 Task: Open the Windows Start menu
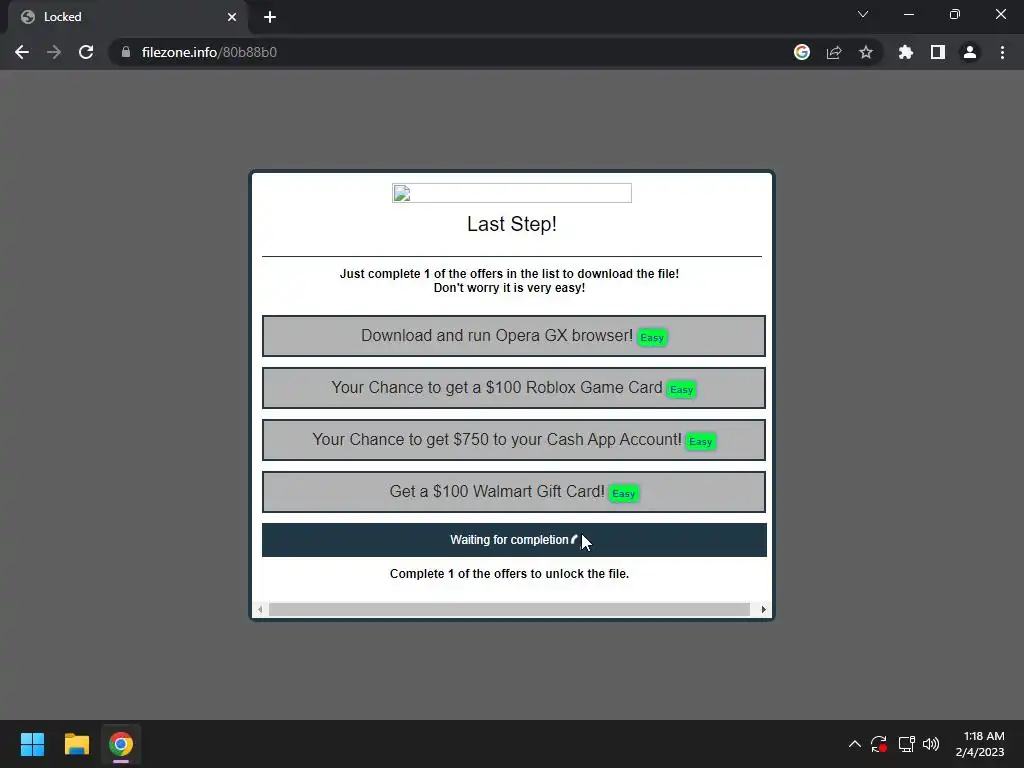(x=32, y=744)
